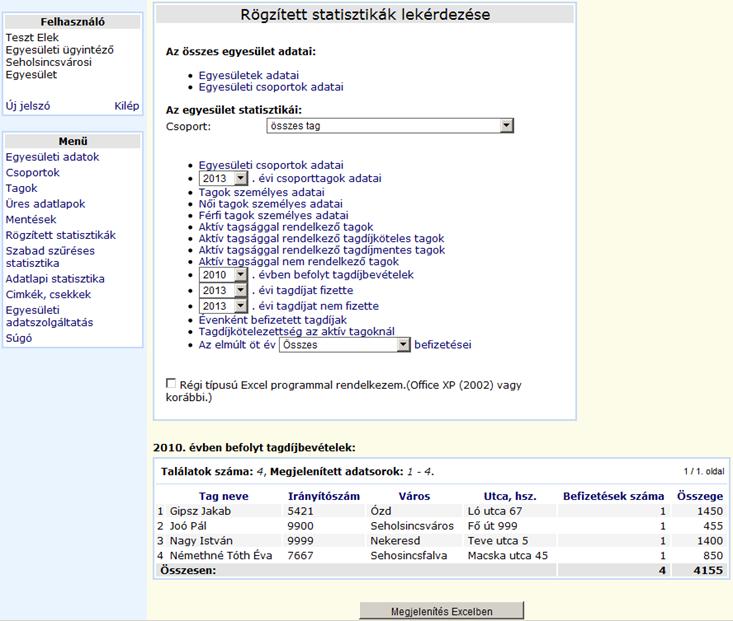Click the 'befizetései' link
The height and width of the screenshot is (621, 733).
pos(443,345)
